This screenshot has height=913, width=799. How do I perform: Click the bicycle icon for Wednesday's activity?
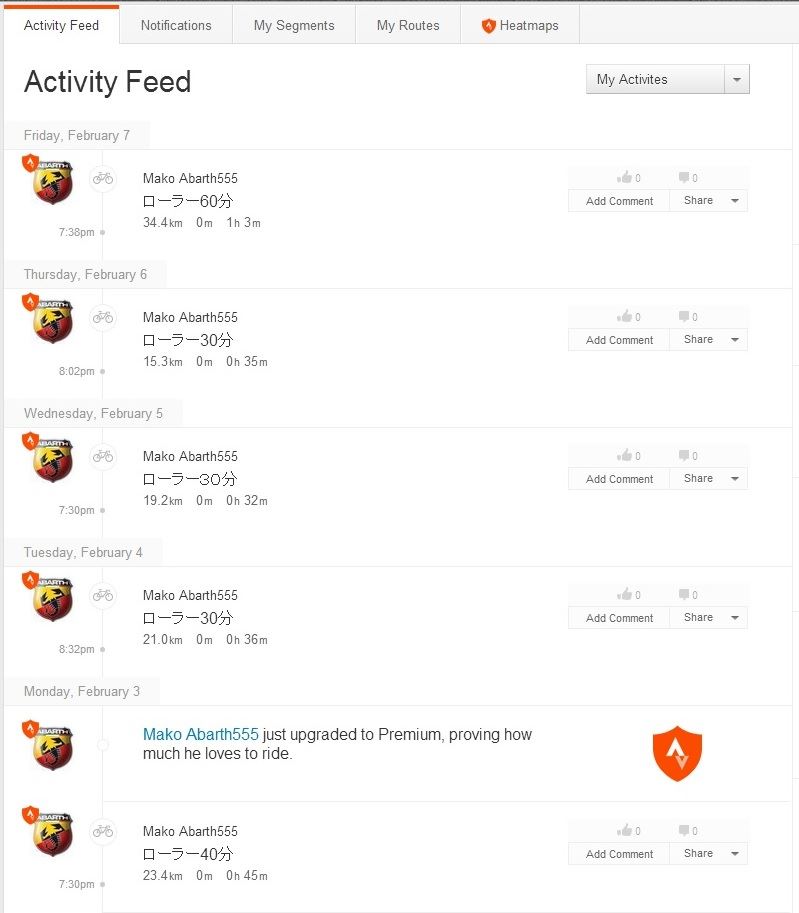[x=103, y=456]
